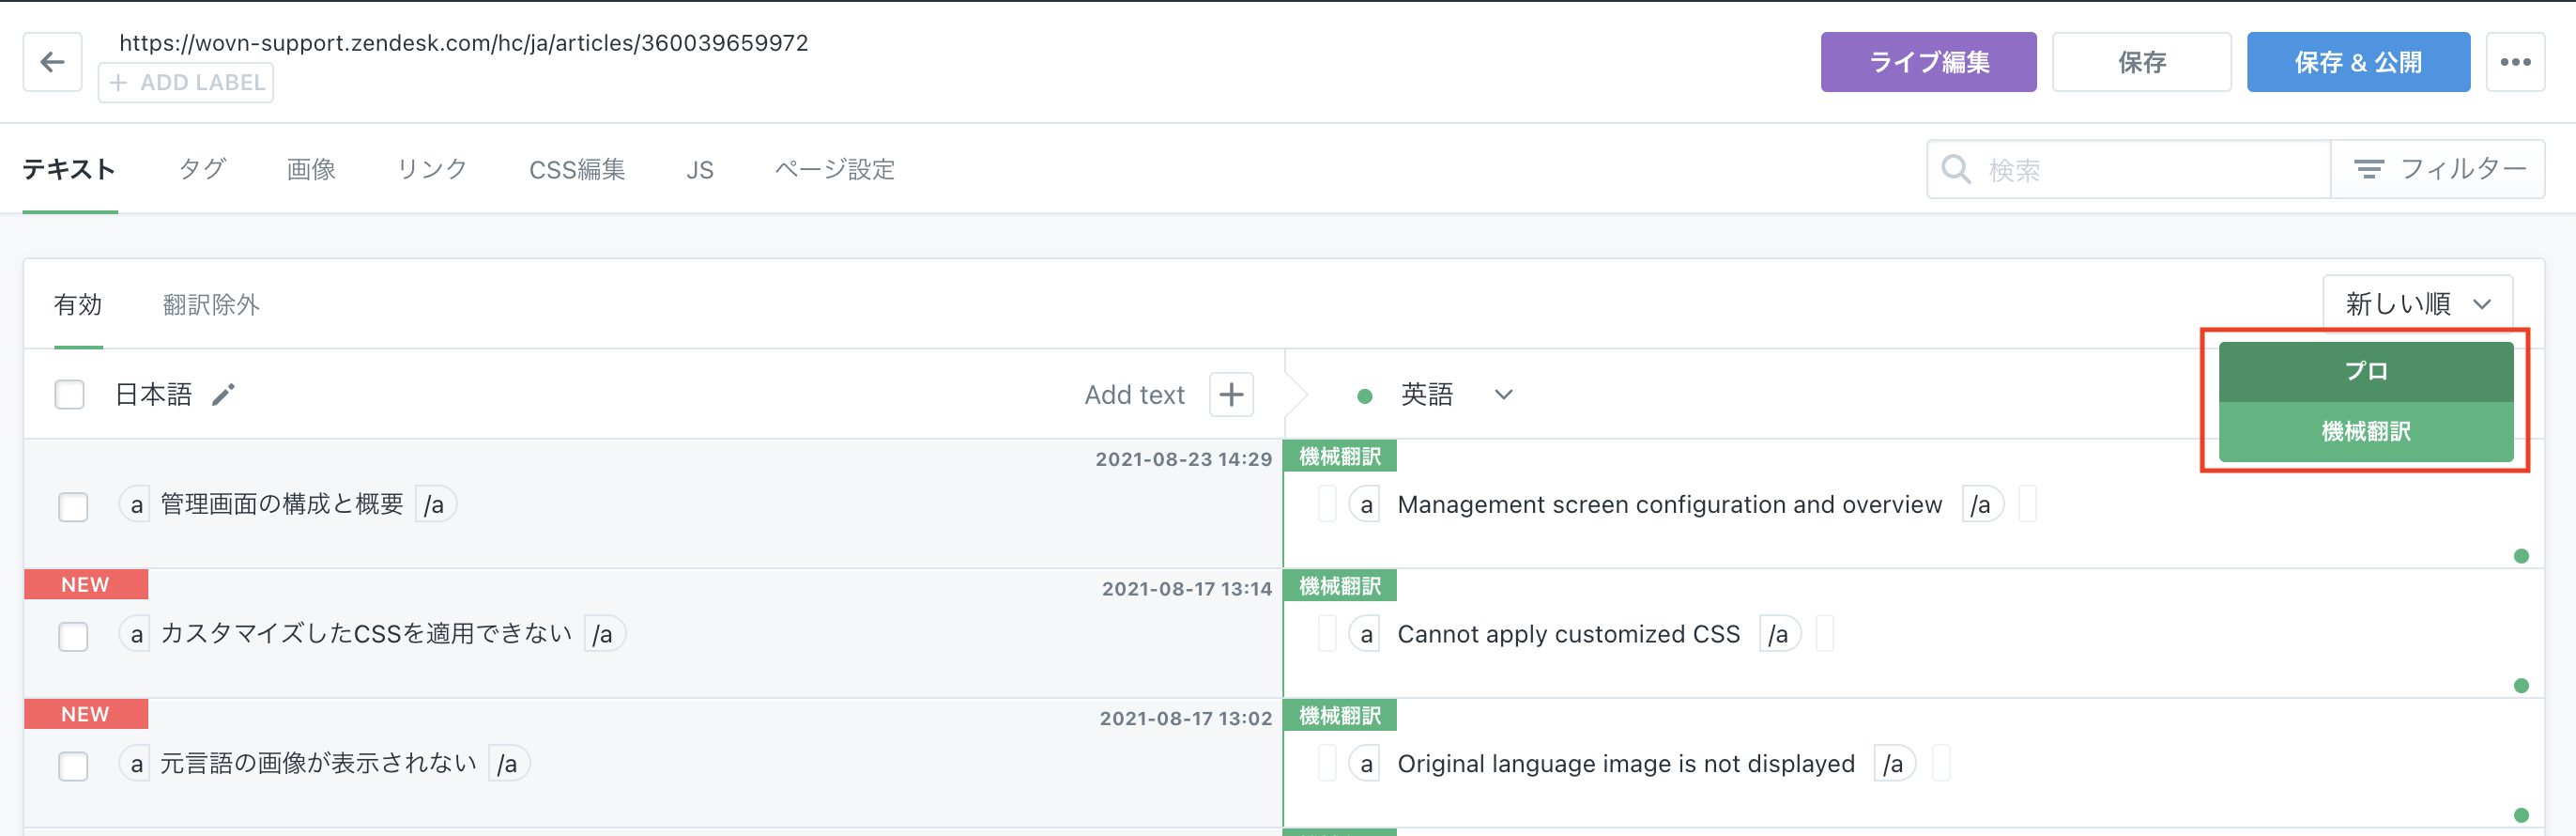
Task: Click the ライブ編集 button
Action: [1928, 62]
